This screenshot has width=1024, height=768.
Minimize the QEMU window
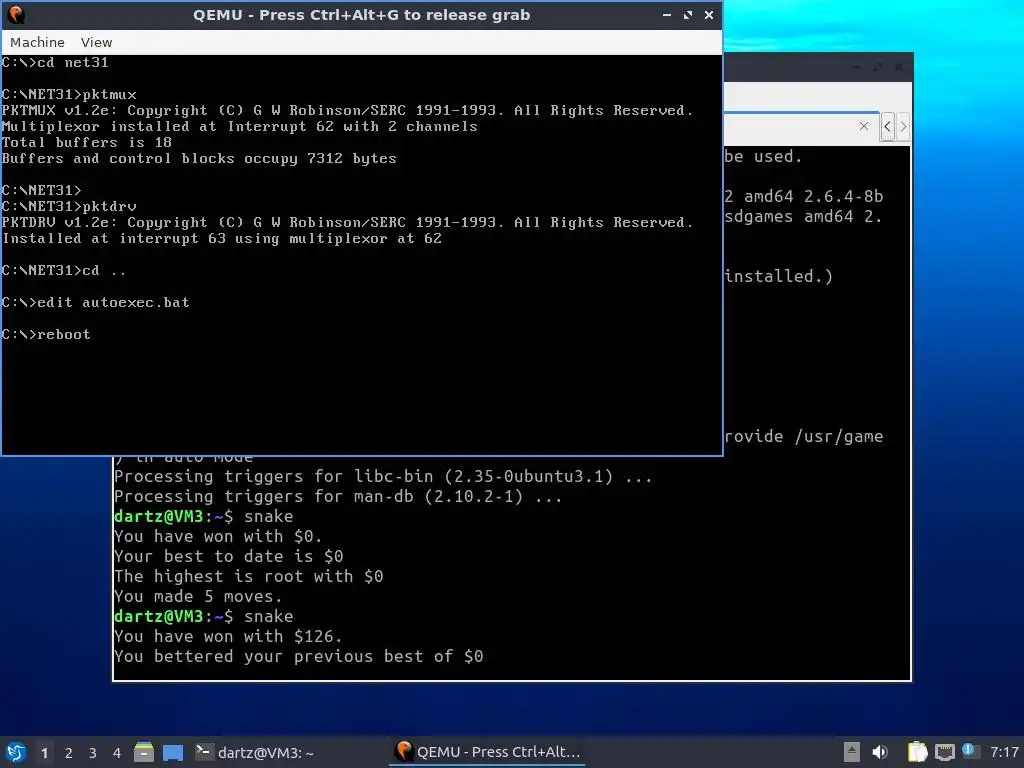click(x=667, y=14)
